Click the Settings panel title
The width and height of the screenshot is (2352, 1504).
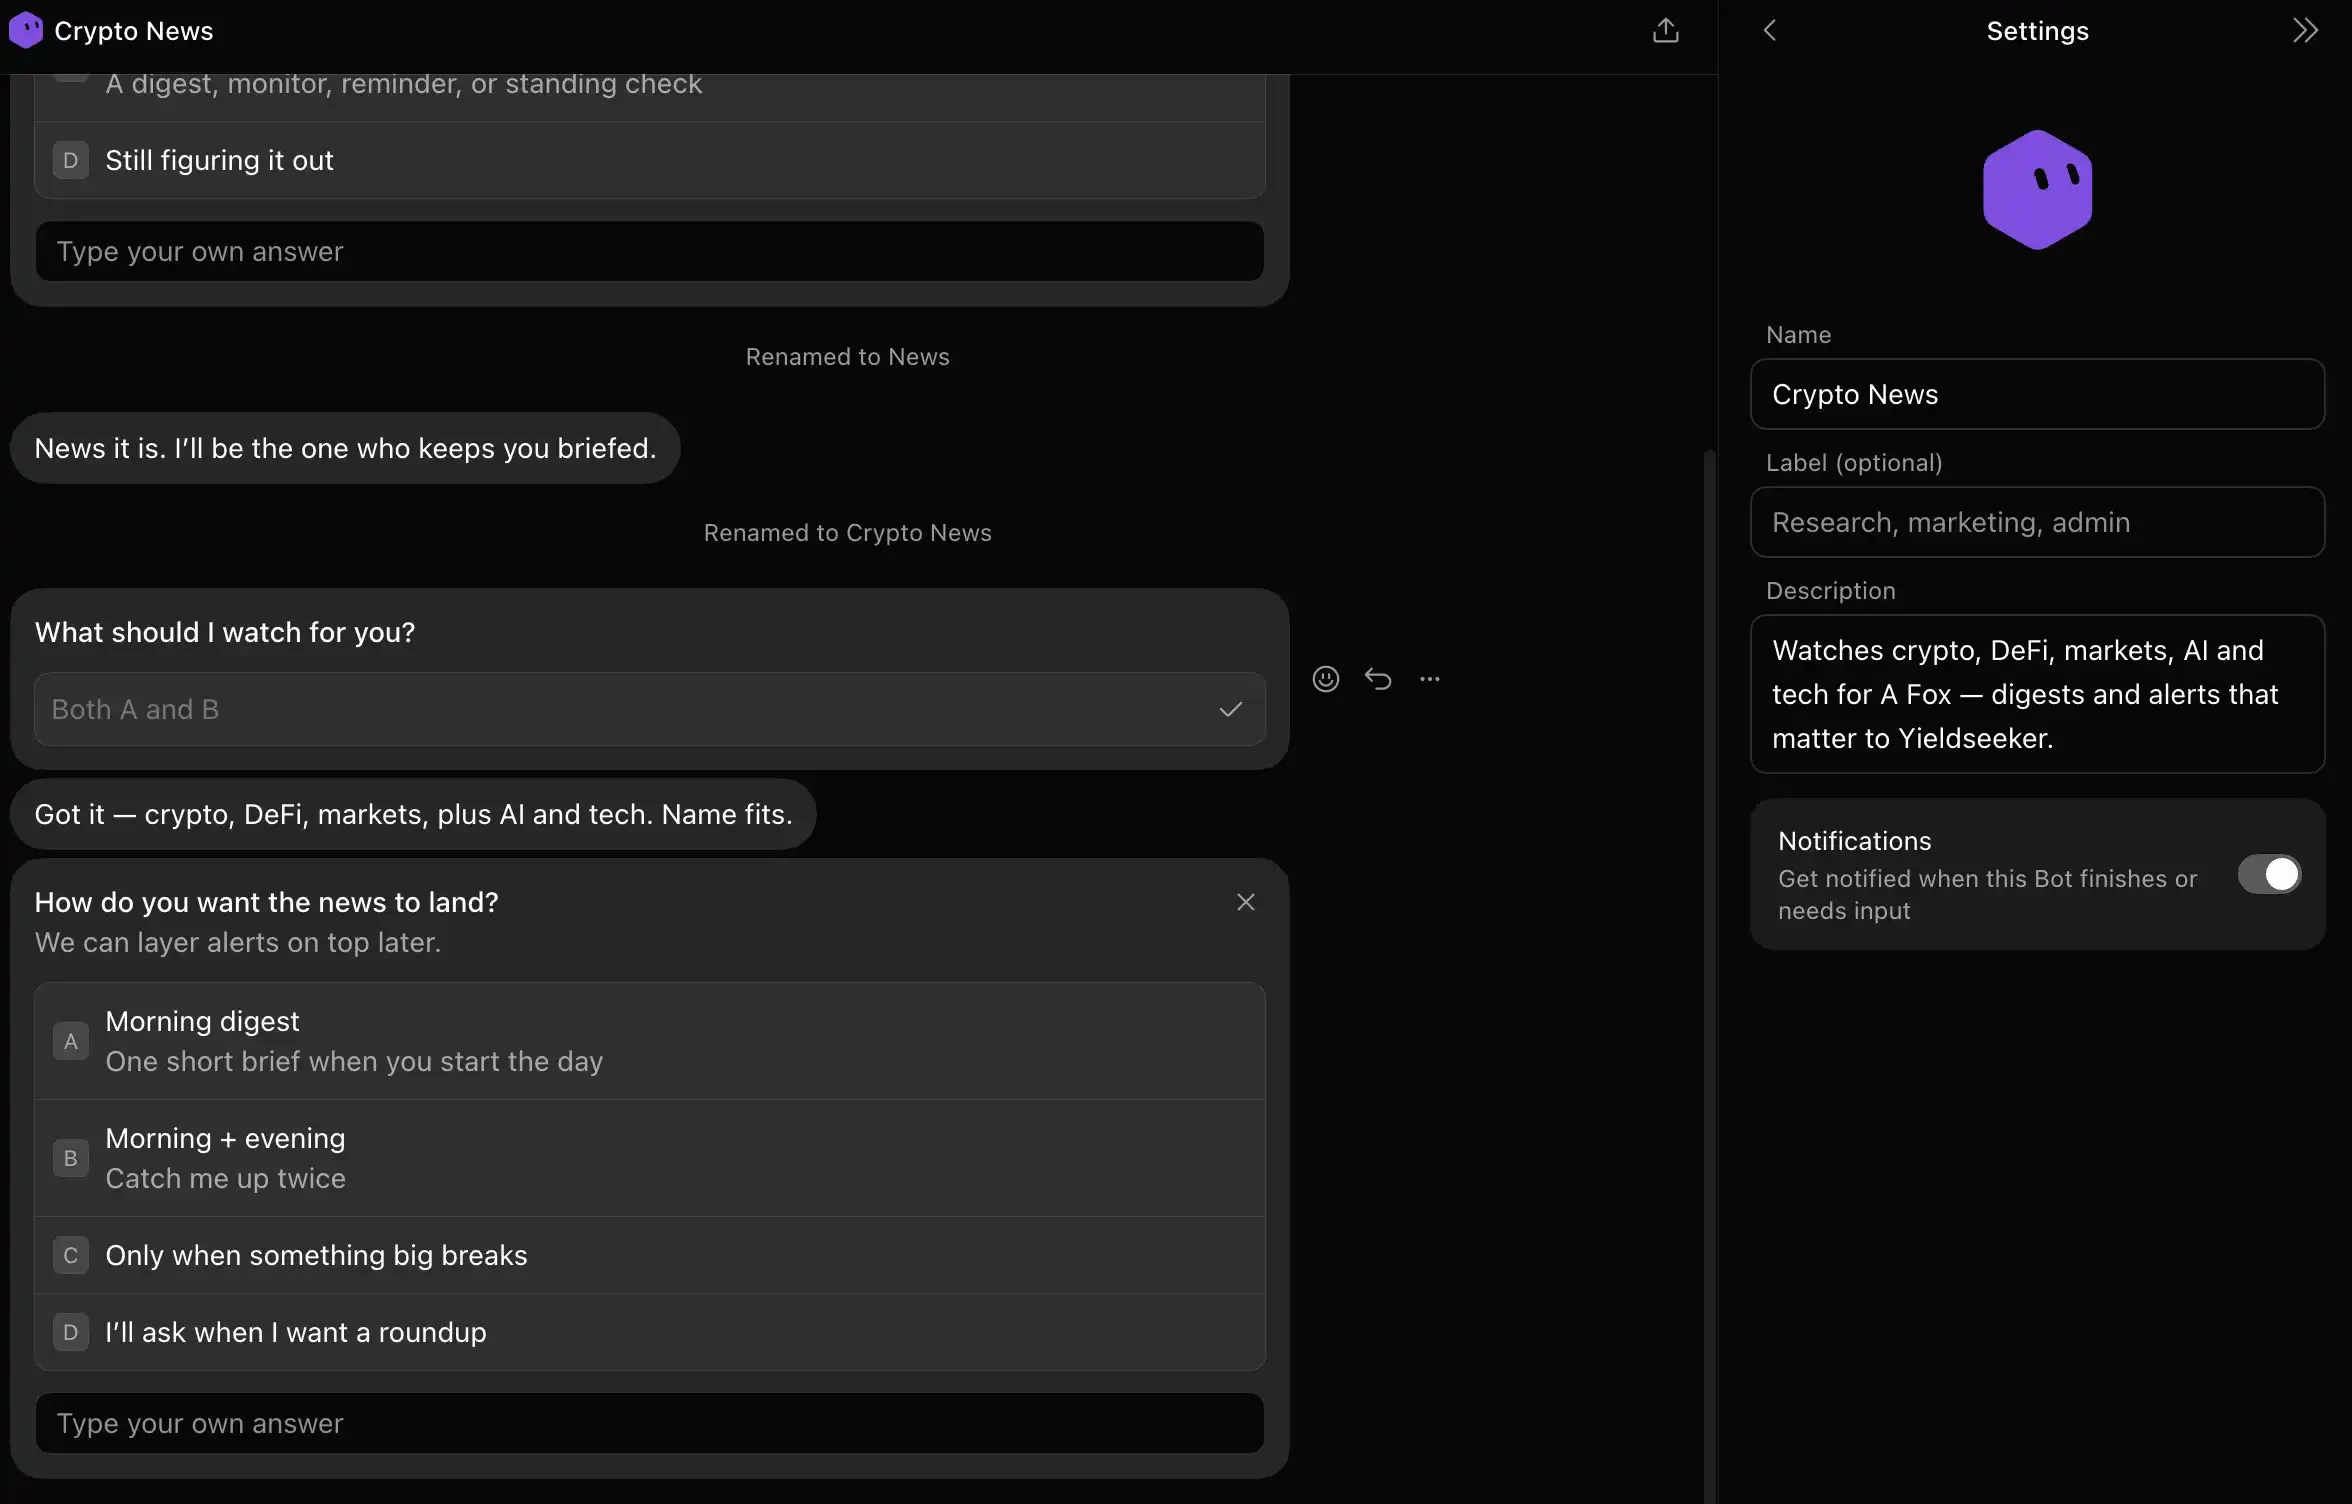[2037, 31]
